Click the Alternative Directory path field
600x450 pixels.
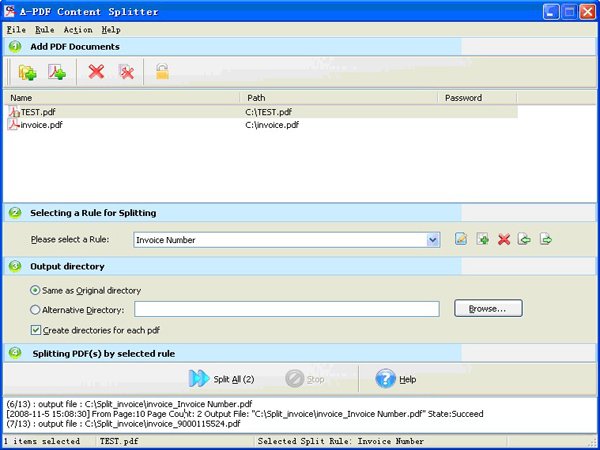point(287,309)
